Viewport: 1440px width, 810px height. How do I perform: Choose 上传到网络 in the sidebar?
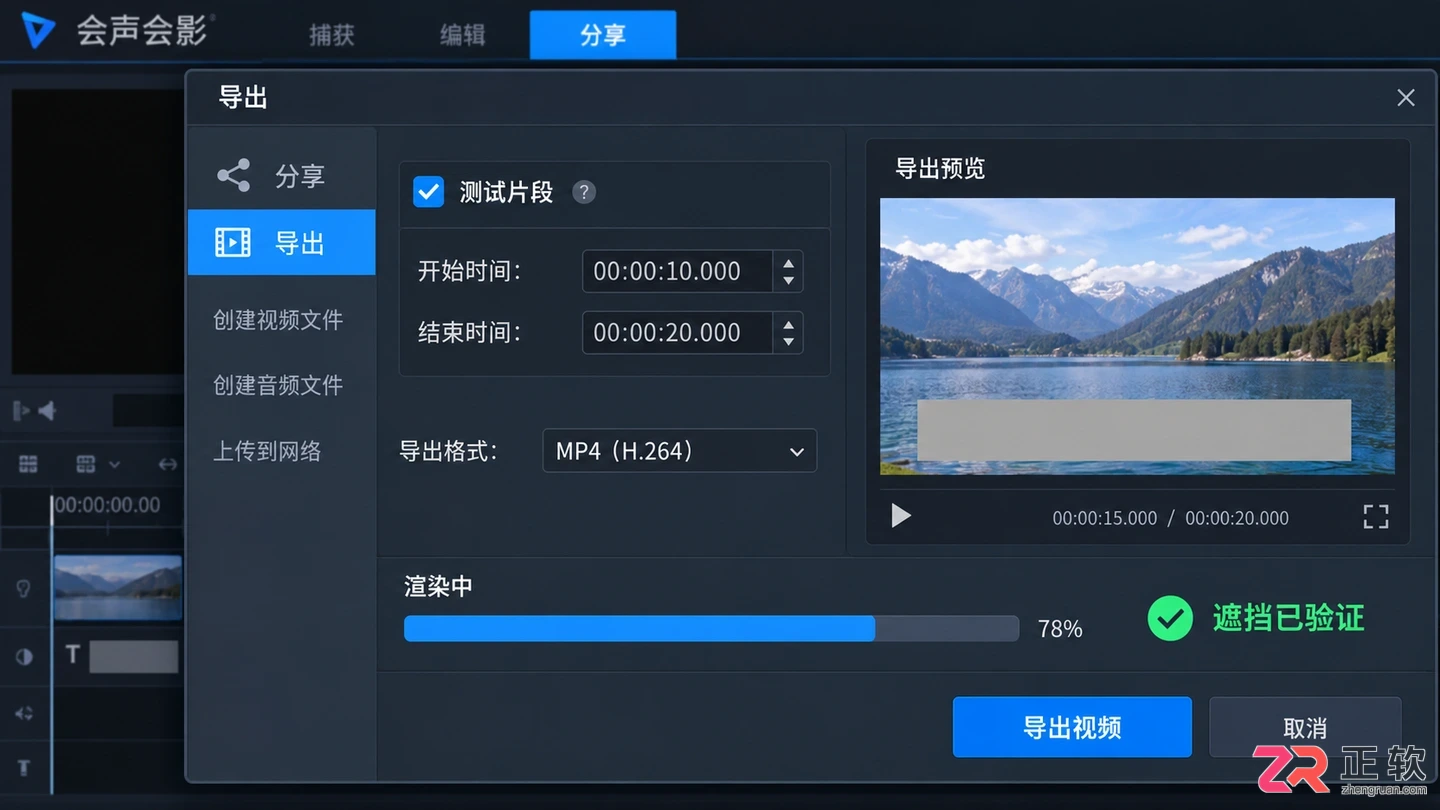point(267,451)
